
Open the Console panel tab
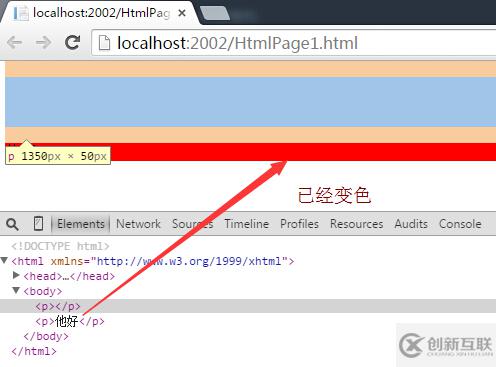pos(460,224)
